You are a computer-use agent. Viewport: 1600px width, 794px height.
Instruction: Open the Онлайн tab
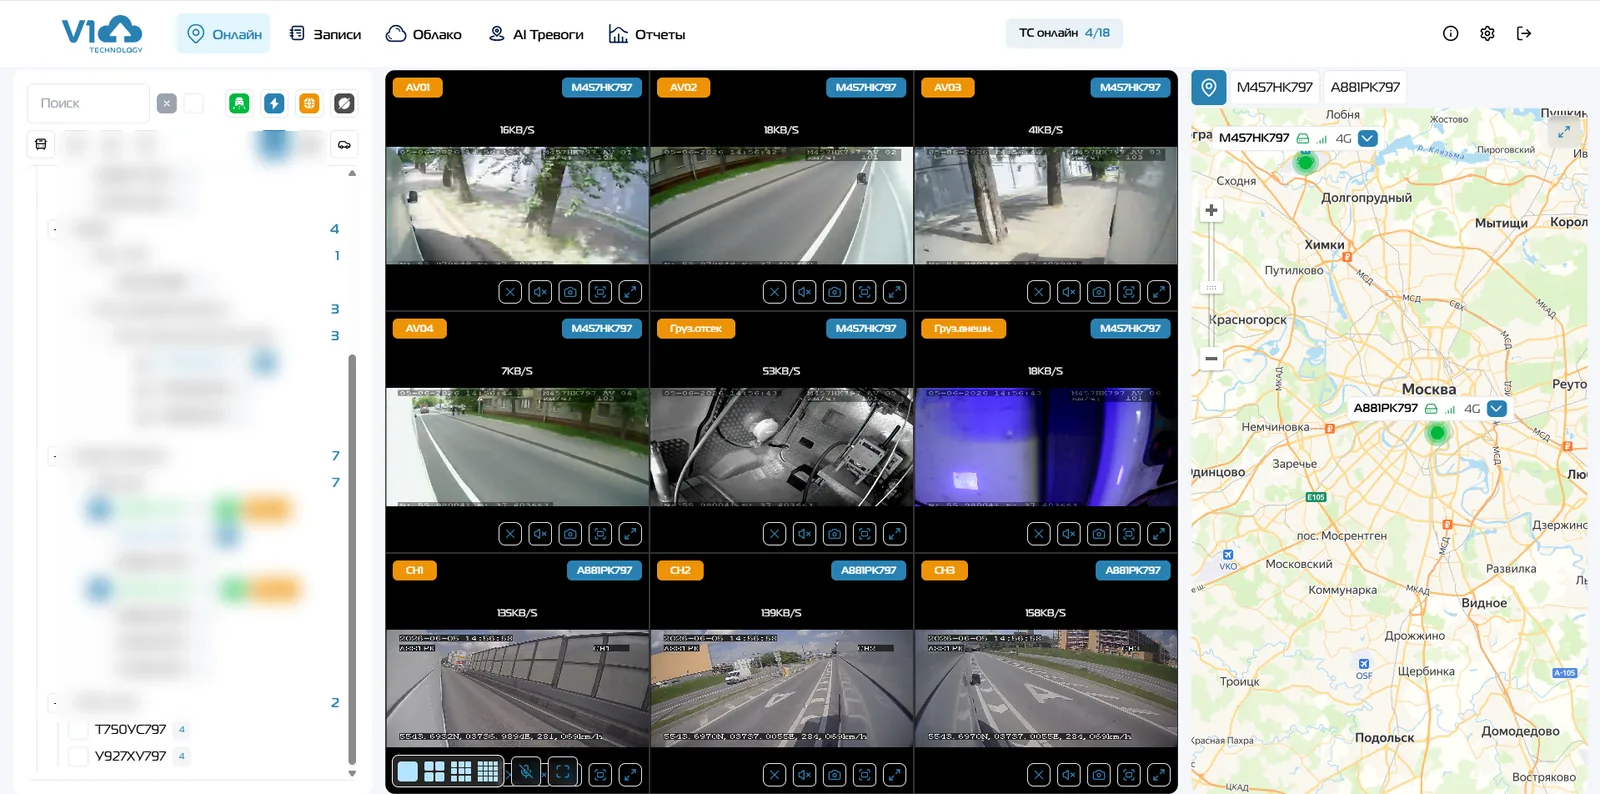(x=224, y=34)
